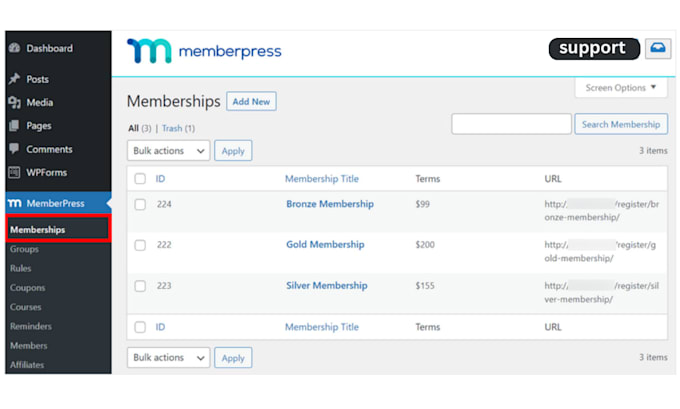Click the Search Membership button
This screenshot has width=680, height=409.
pos(621,124)
